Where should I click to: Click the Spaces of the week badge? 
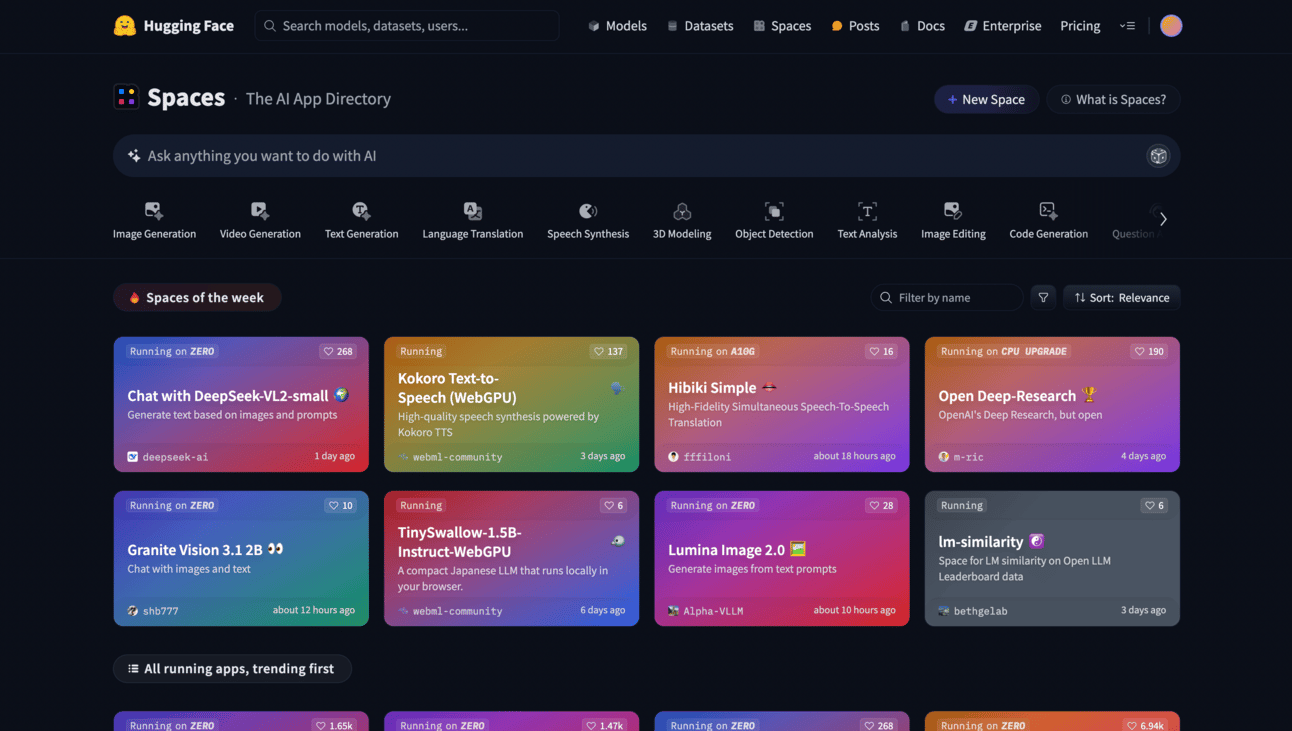pyautogui.click(x=197, y=297)
